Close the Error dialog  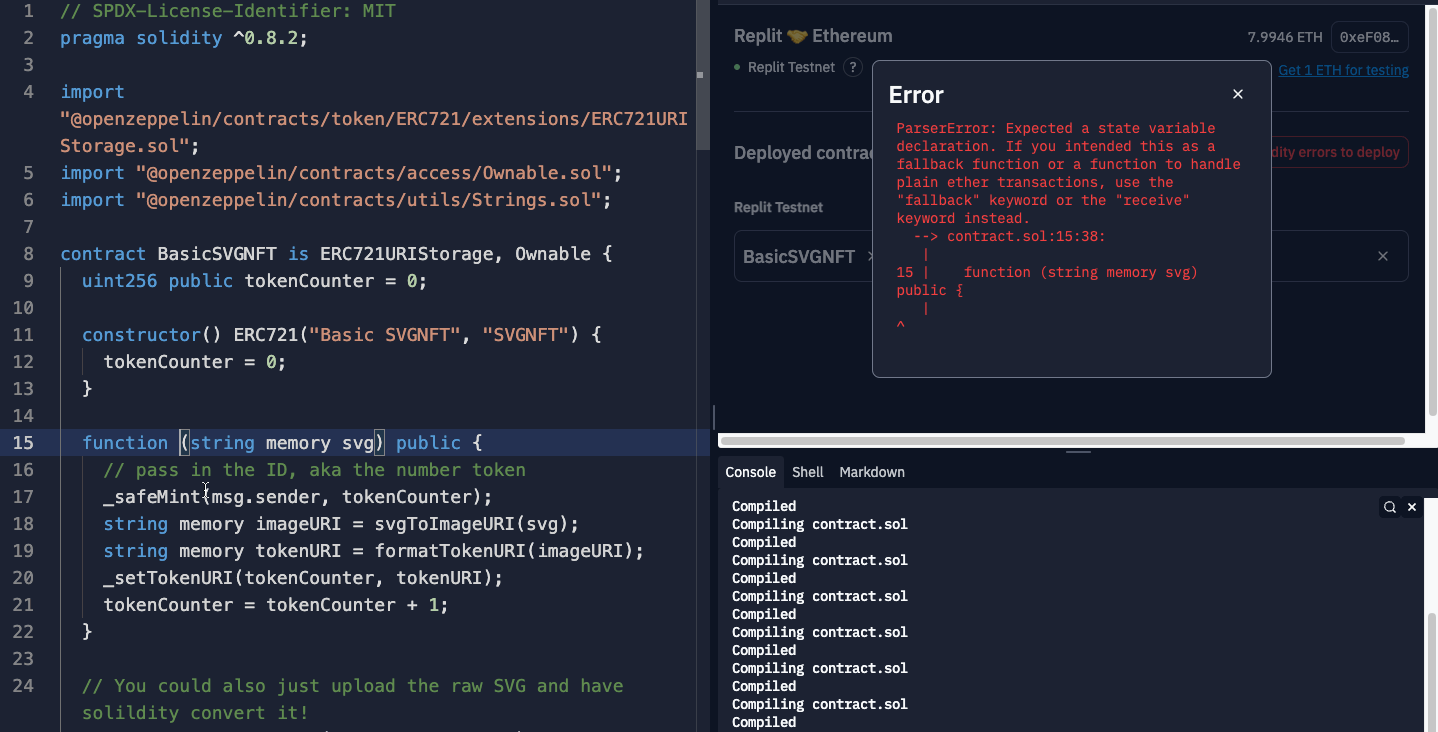pyautogui.click(x=1238, y=94)
